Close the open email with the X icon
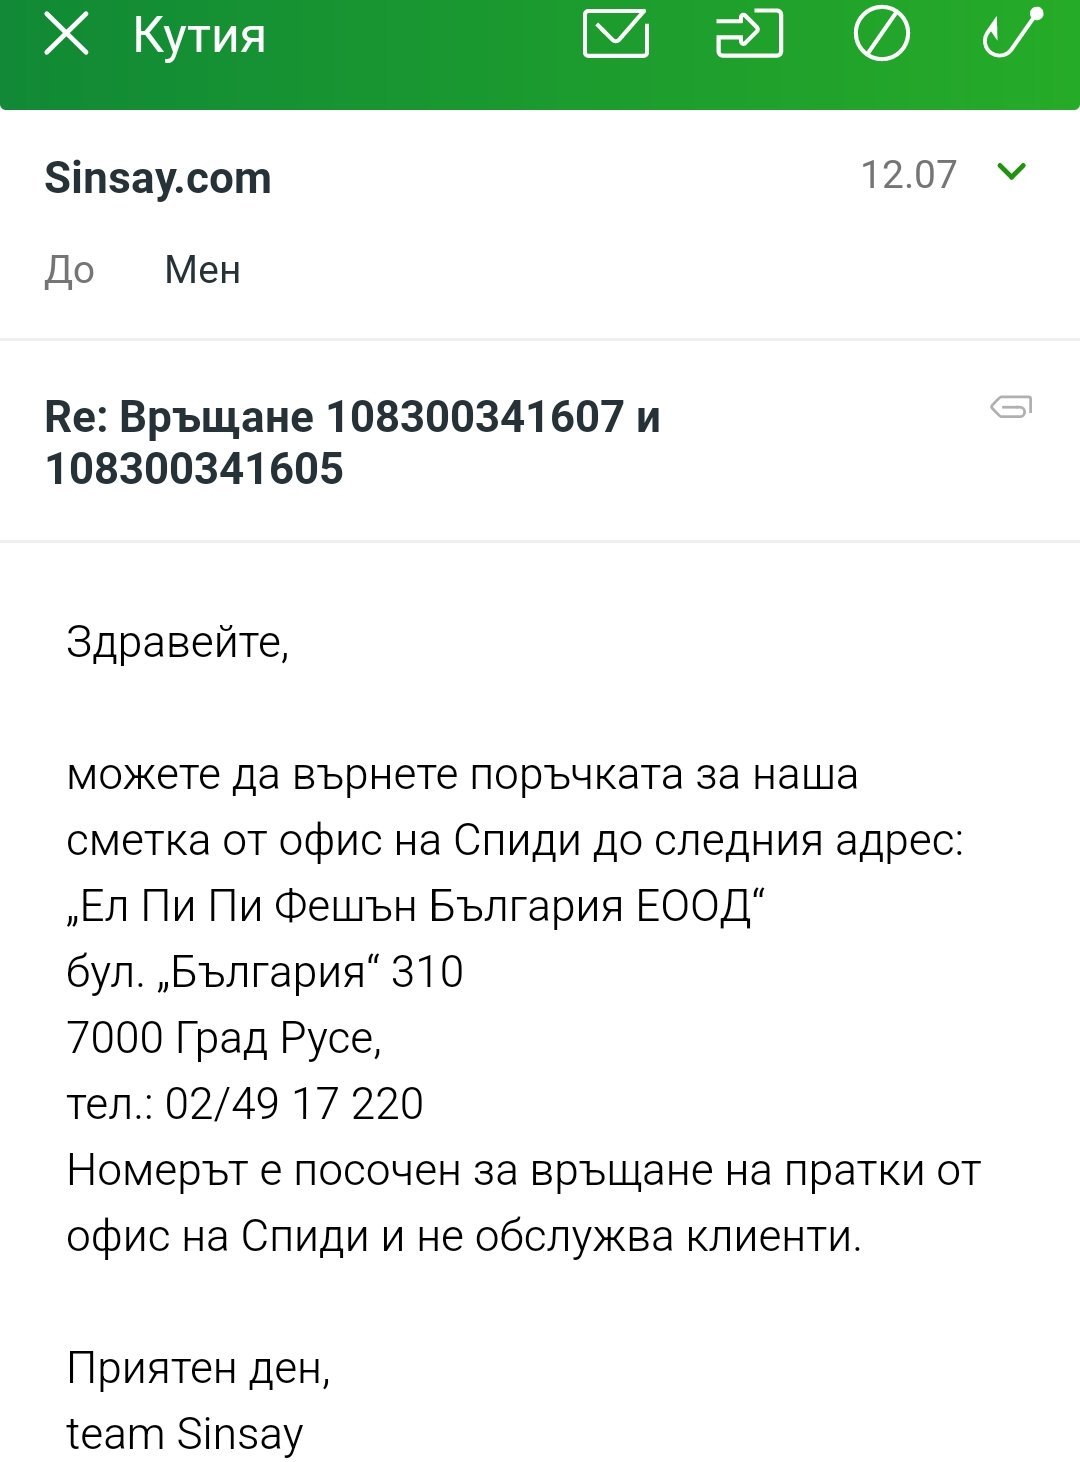The image size is (1080, 1462). click(66, 36)
